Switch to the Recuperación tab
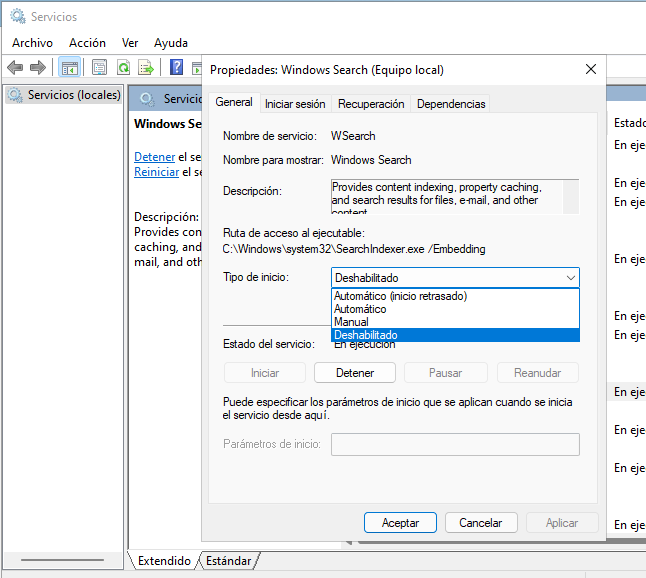This screenshot has width=646, height=578. pos(371,104)
